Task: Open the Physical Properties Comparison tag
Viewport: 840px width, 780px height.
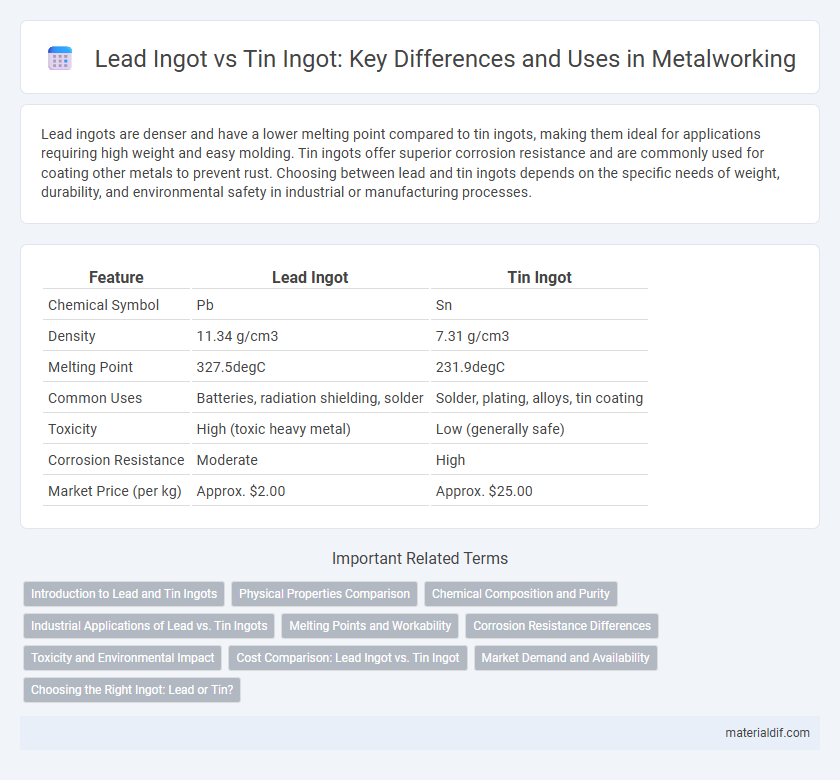Action: tap(324, 594)
